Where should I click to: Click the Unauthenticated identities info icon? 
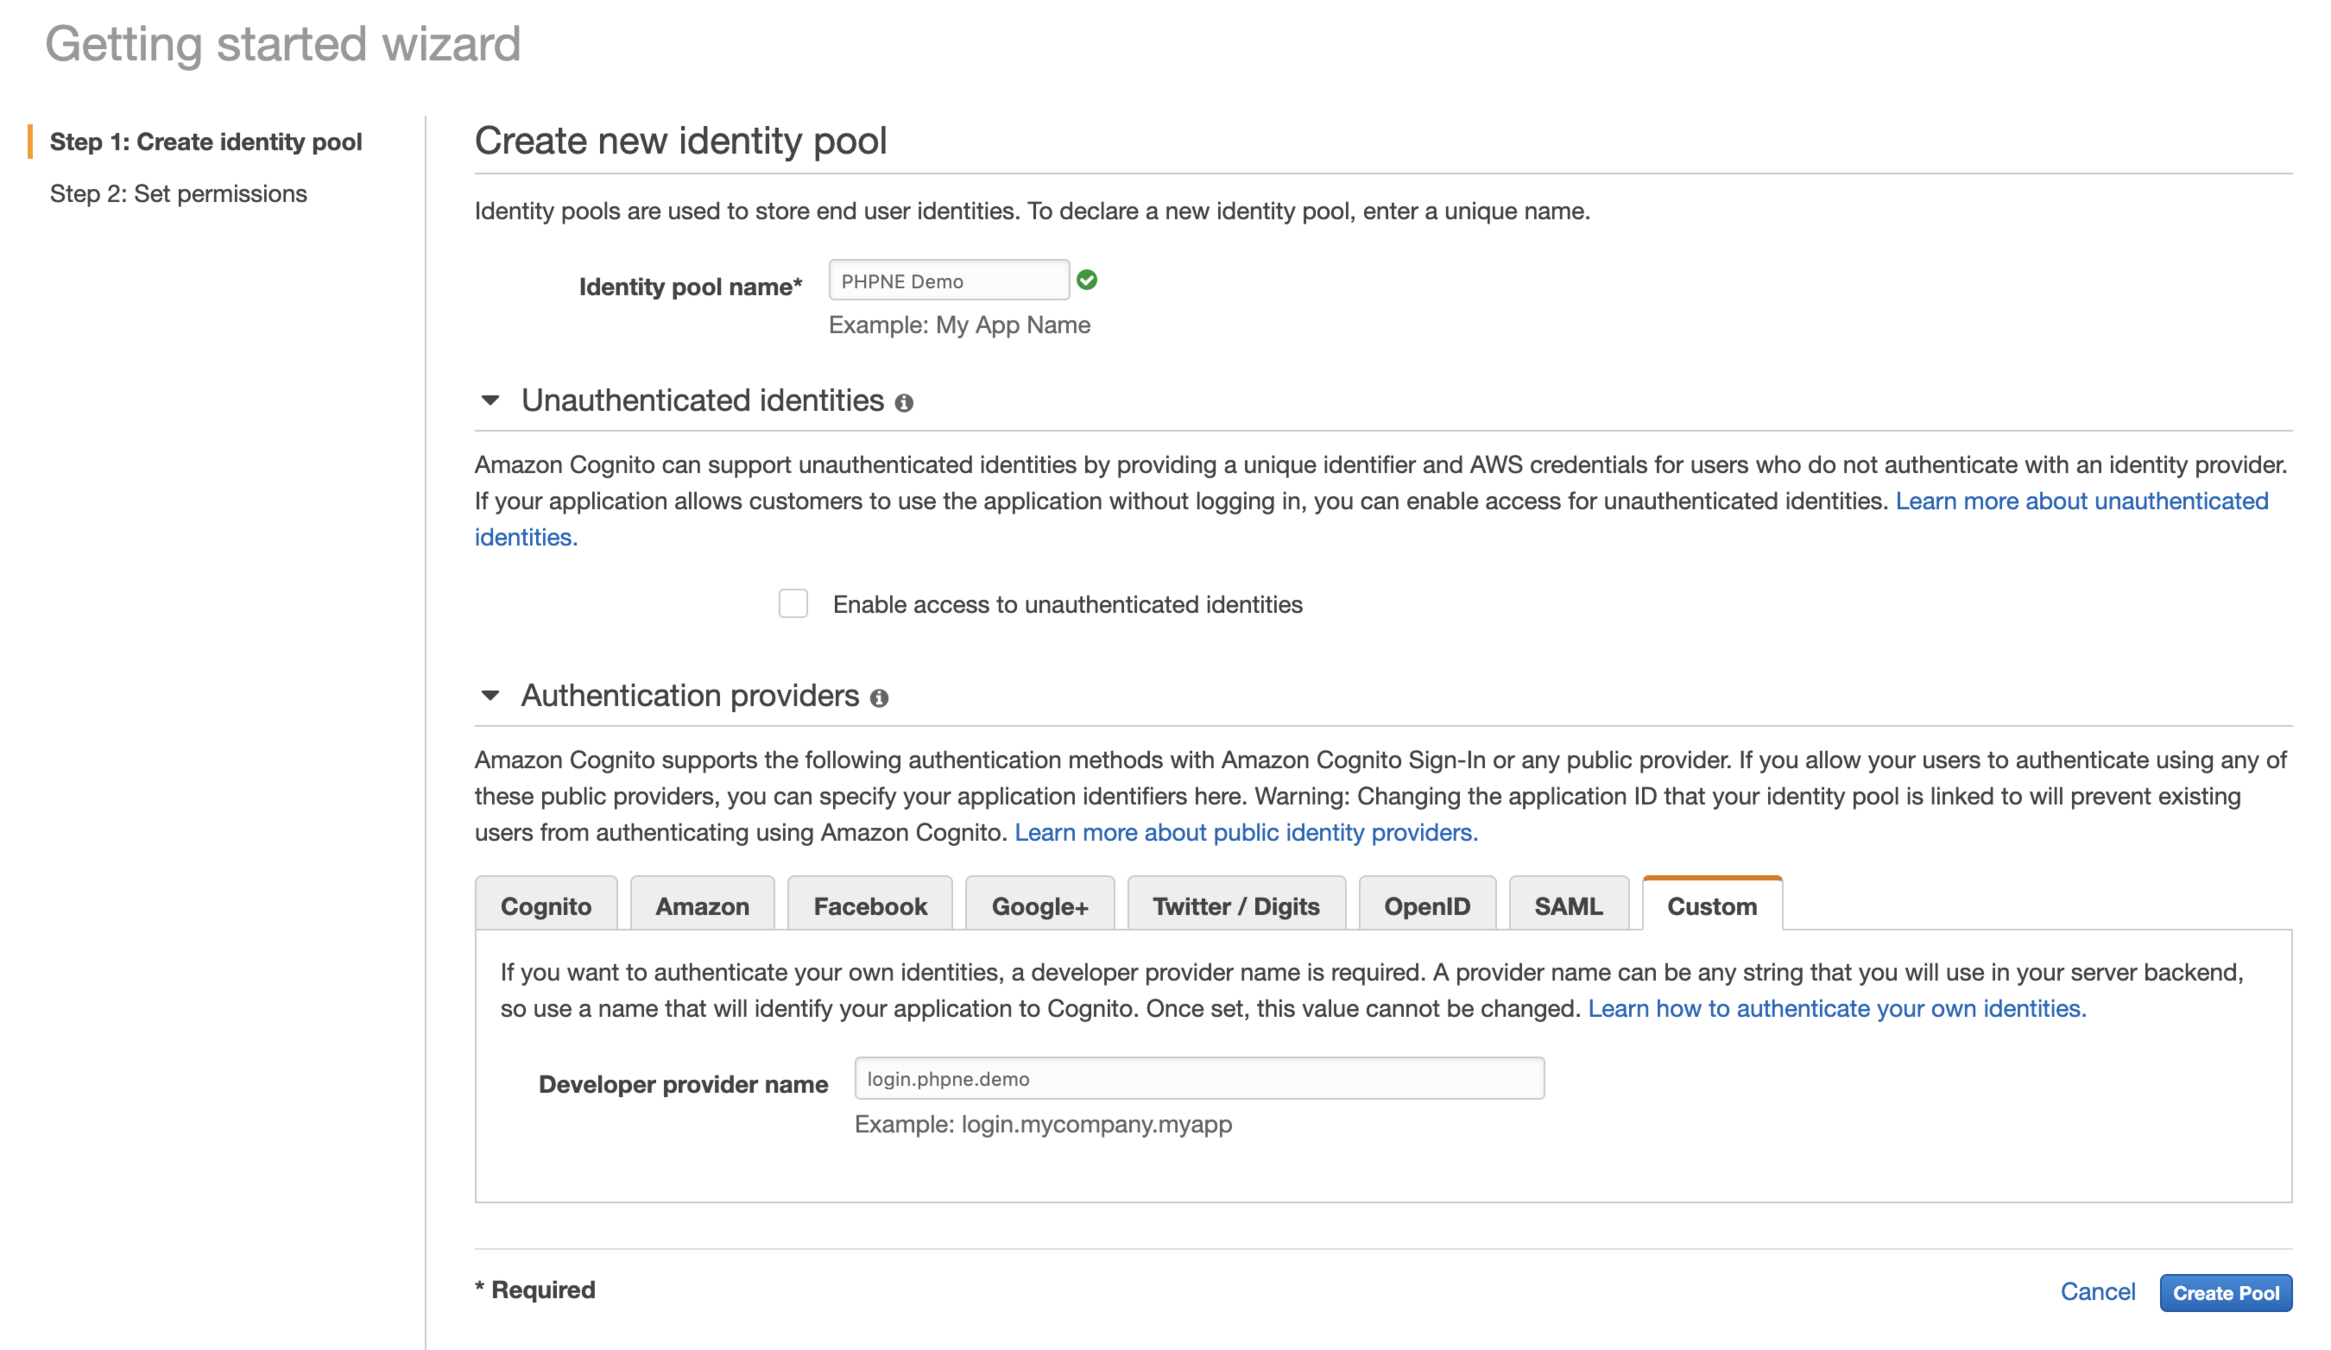point(904,403)
